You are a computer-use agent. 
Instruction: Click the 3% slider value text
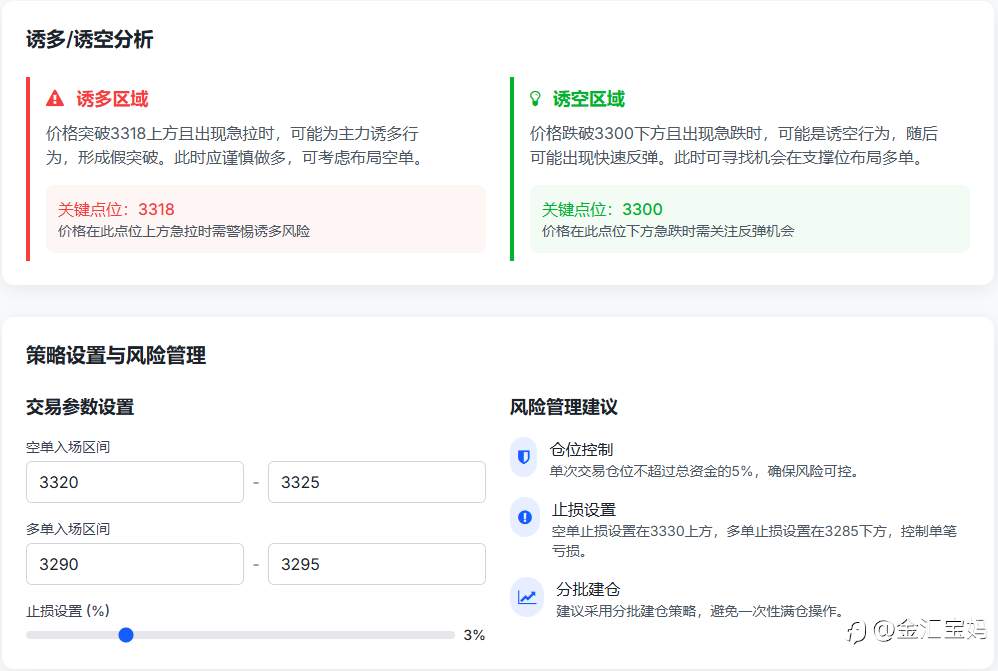[x=474, y=635]
